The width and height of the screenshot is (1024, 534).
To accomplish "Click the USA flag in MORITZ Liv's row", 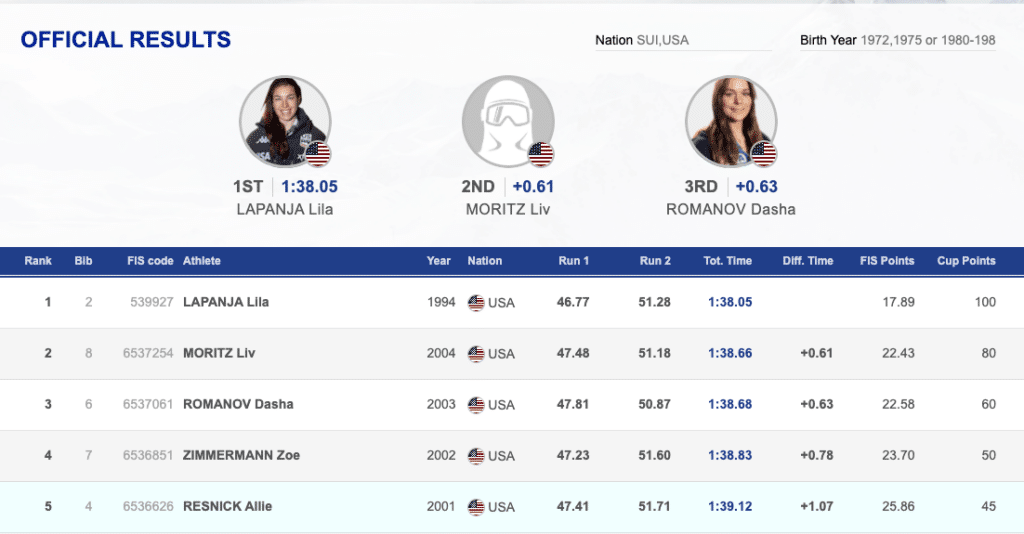I will click(x=476, y=353).
